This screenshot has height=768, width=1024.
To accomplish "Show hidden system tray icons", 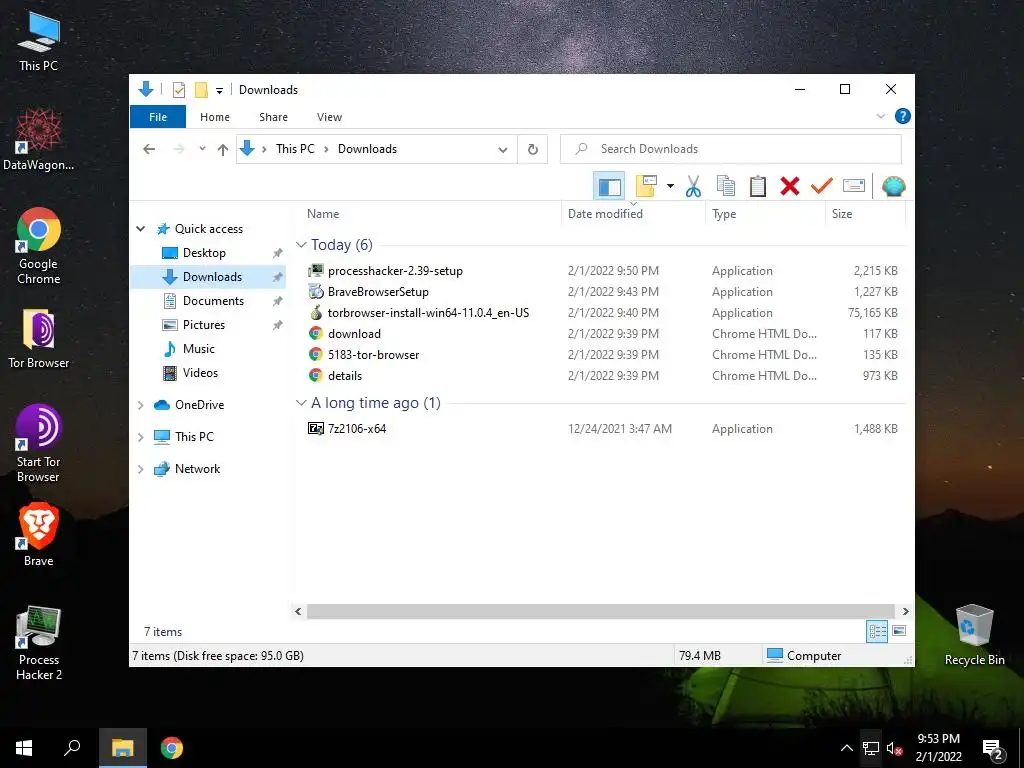I will click(x=846, y=748).
